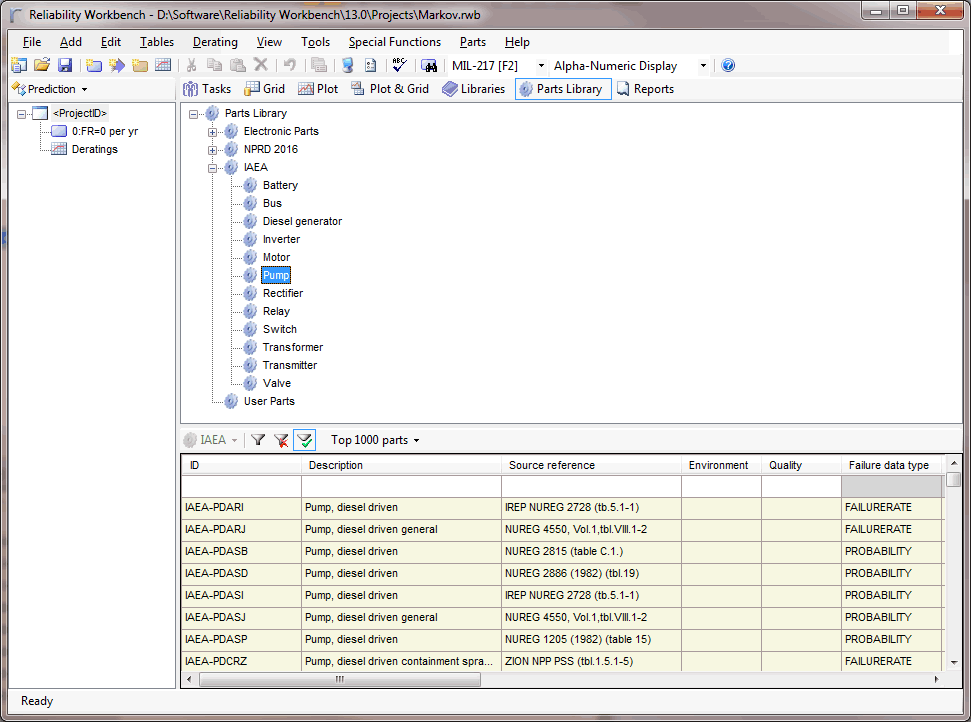This screenshot has height=722, width=971.
Task: Clear the filter using red X filter icon
Action: coord(280,439)
